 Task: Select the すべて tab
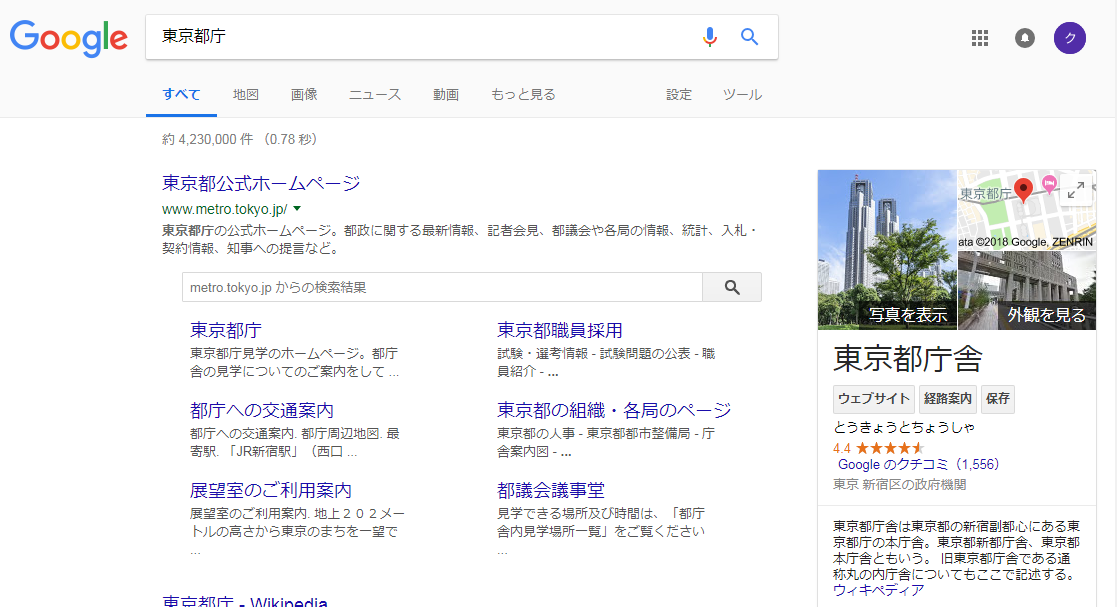[181, 95]
